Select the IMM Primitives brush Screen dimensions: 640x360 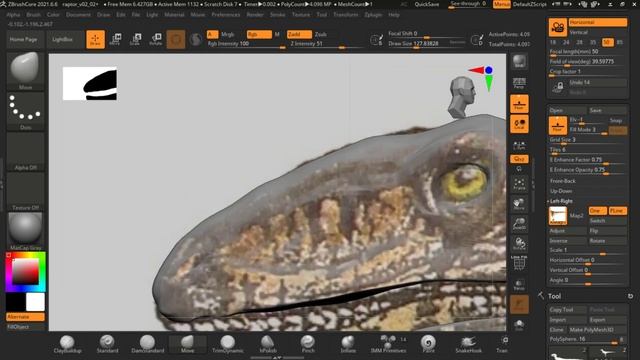(x=388, y=344)
